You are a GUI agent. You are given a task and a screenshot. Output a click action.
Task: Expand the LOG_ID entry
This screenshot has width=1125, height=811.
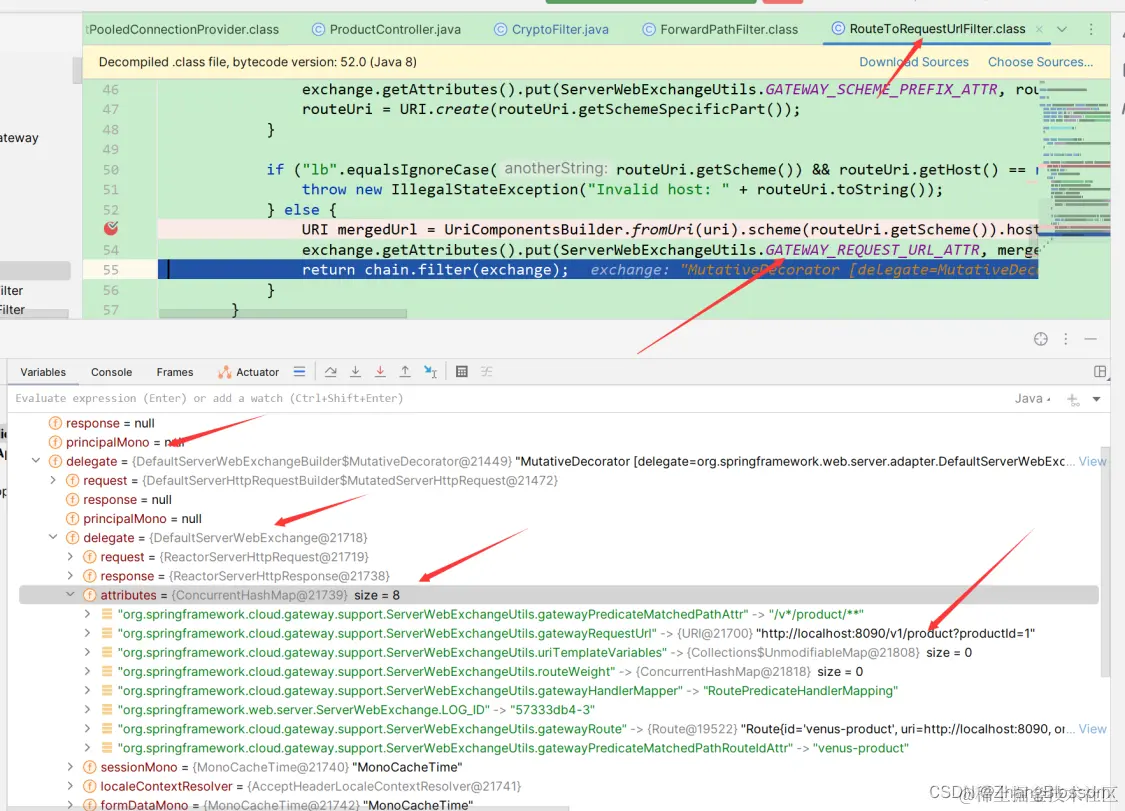click(88, 709)
